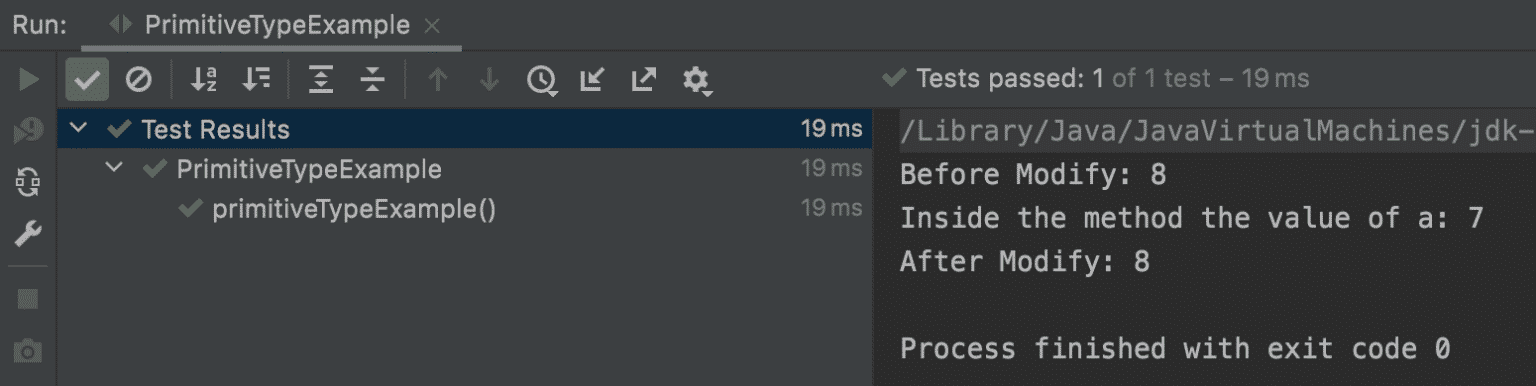The height and width of the screenshot is (386, 1536).
Task: Open test history clock icon
Action: click(x=542, y=80)
